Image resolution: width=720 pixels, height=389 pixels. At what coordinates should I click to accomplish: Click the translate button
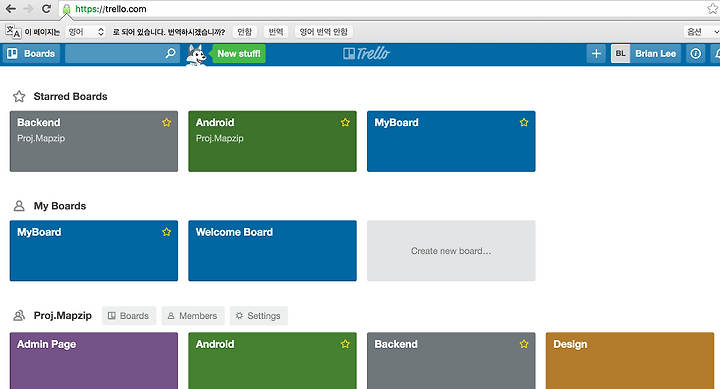(276, 32)
